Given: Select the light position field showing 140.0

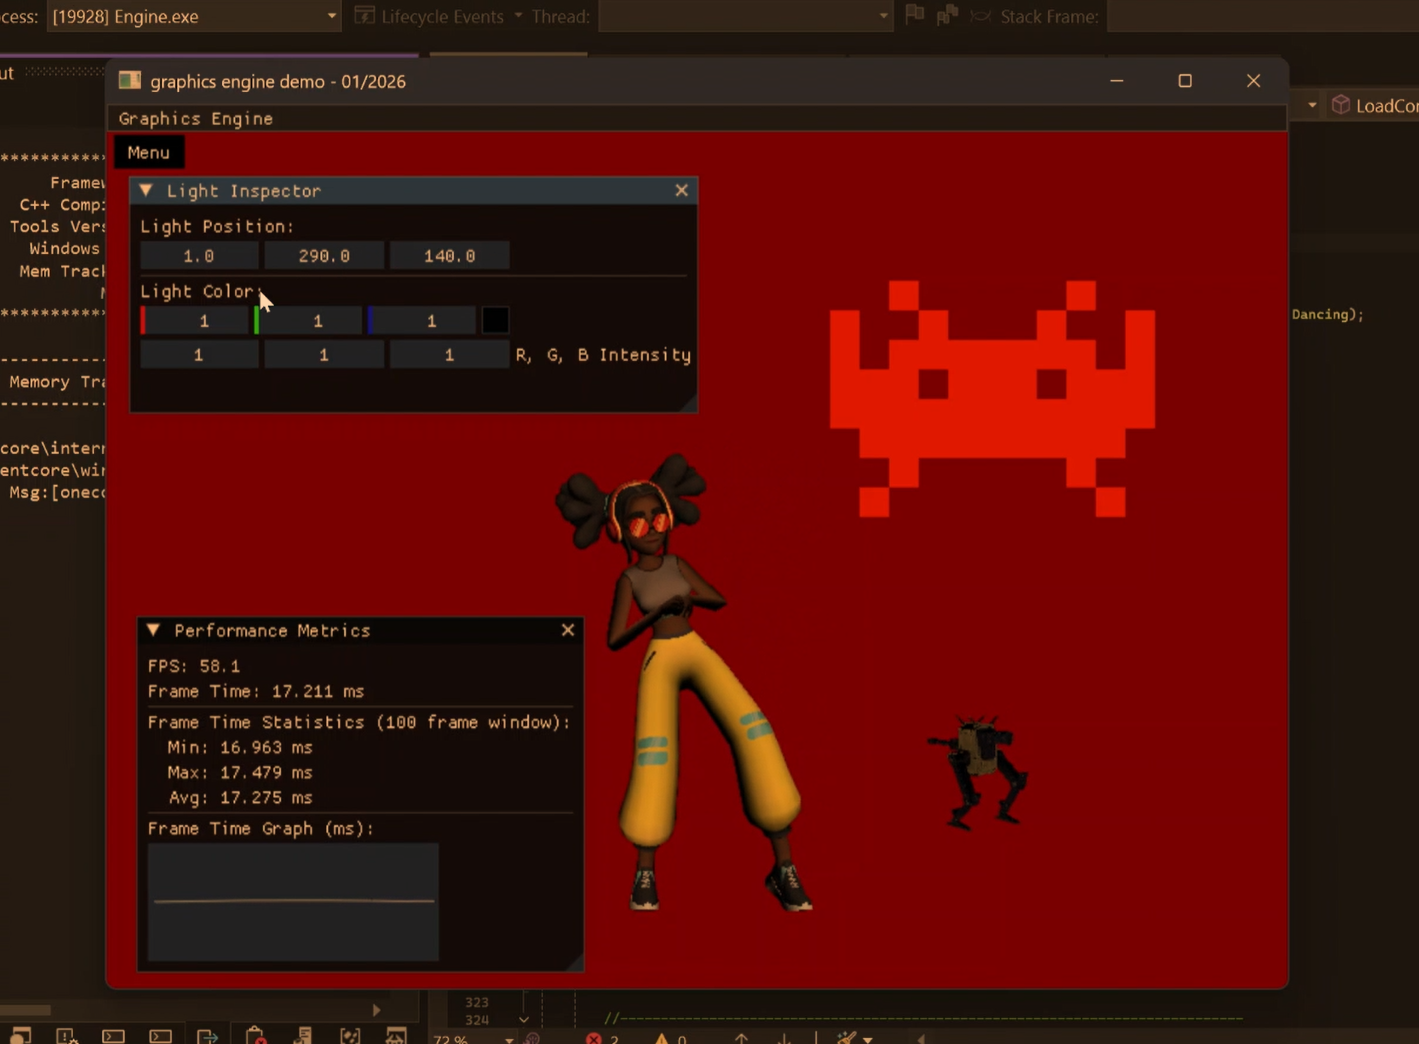Looking at the screenshot, I should pyautogui.click(x=449, y=256).
